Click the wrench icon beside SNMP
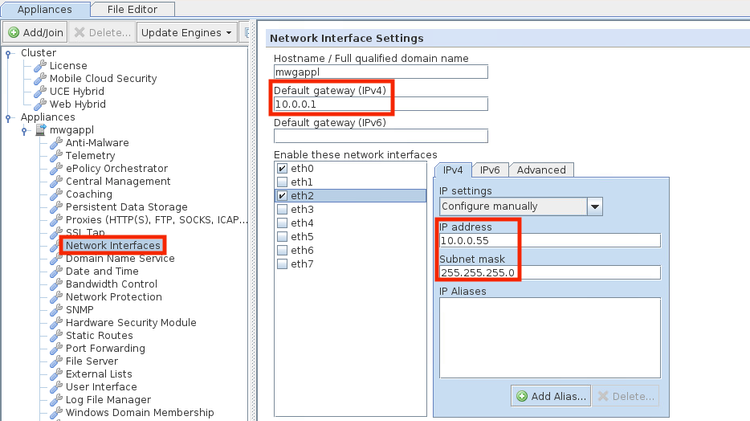The image size is (750, 421). 56,310
